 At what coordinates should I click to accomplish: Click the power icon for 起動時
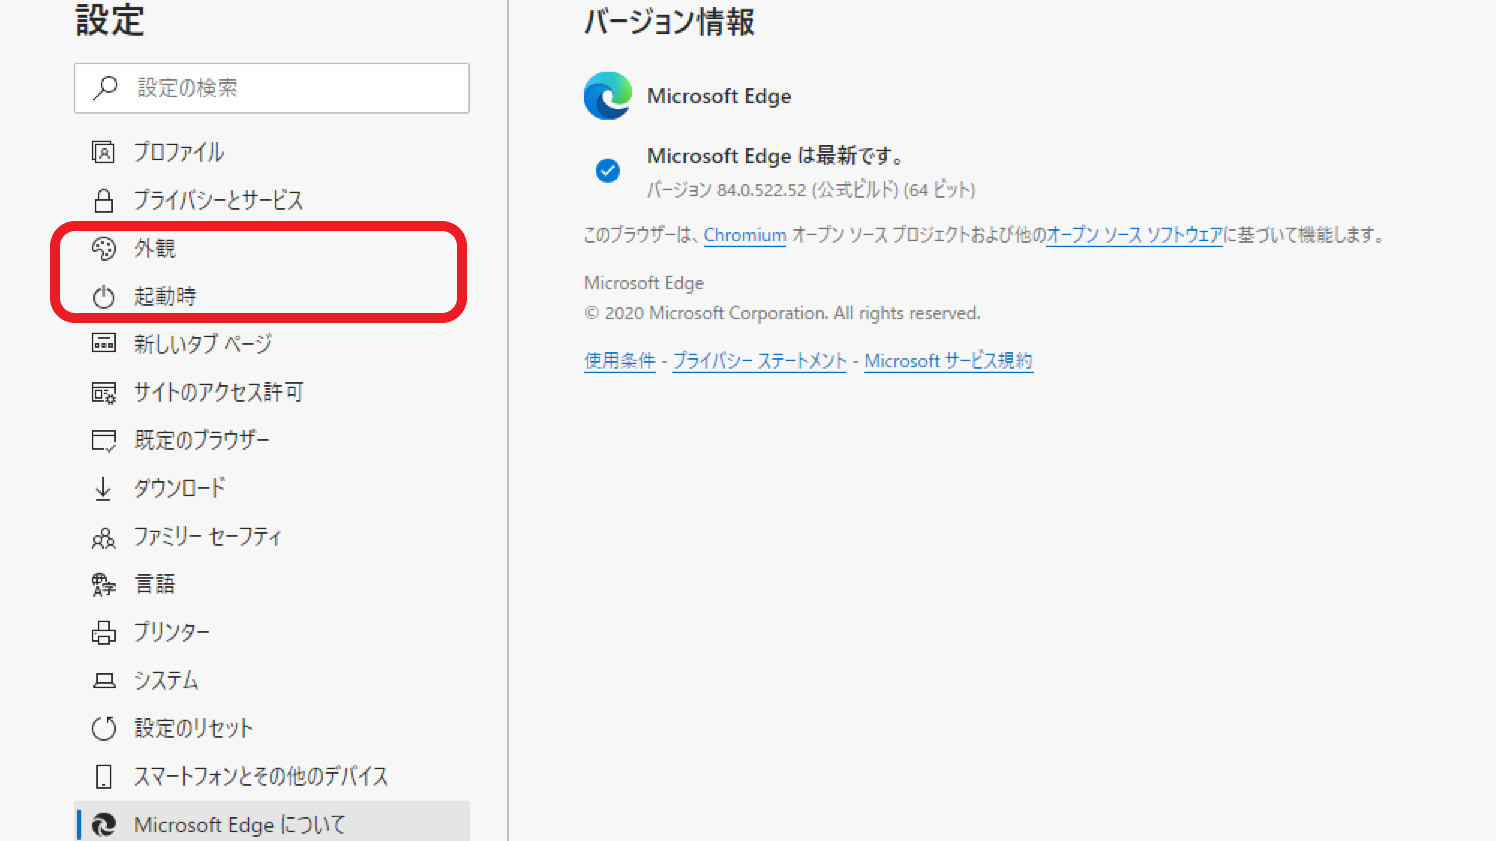[103, 297]
